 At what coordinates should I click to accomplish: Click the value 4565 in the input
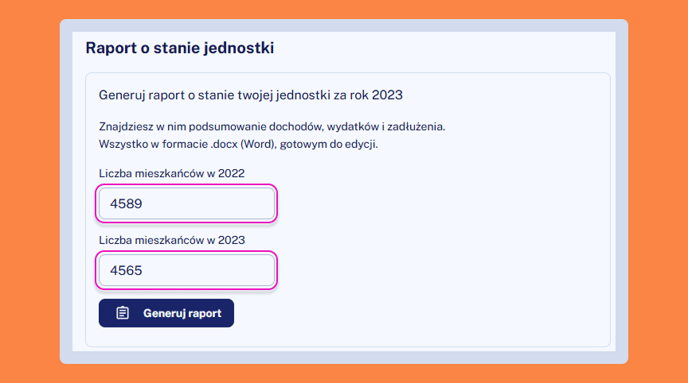click(126, 270)
